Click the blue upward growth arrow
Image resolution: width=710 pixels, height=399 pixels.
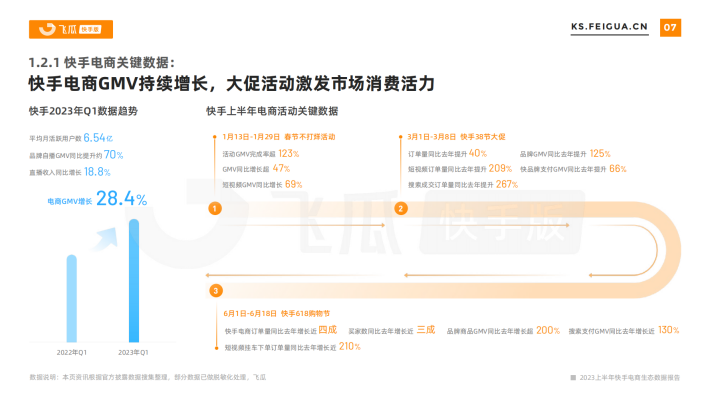(x=105, y=239)
